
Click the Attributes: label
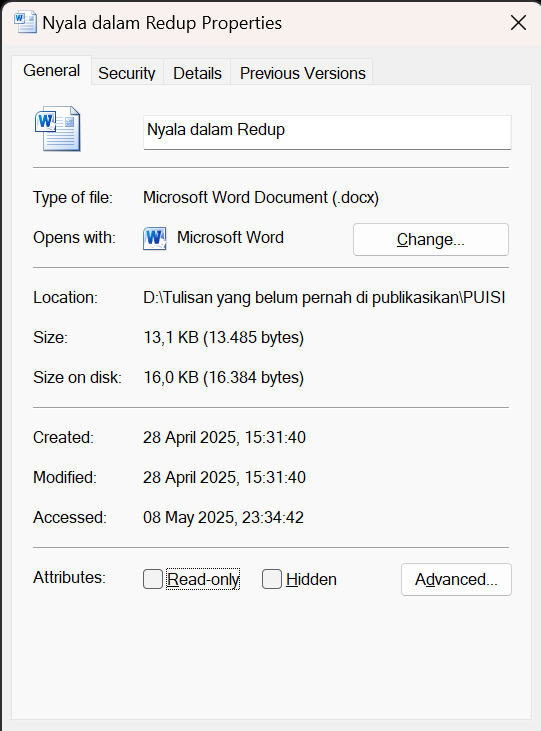tap(69, 577)
